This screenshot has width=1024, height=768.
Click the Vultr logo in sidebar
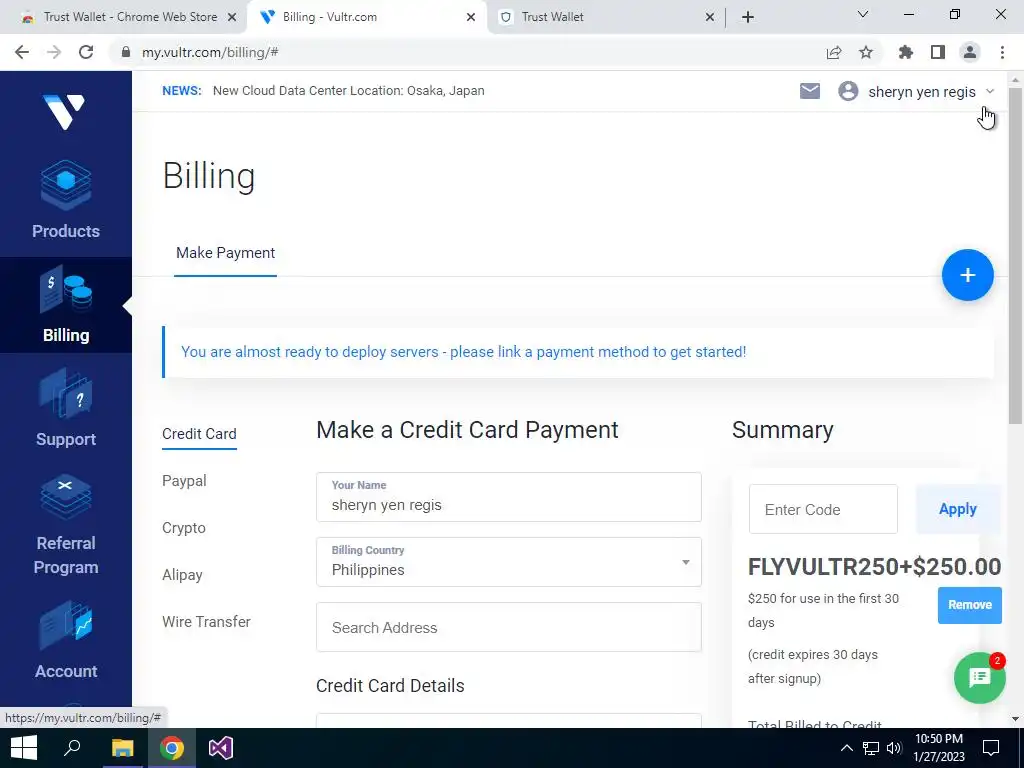click(64, 112)
